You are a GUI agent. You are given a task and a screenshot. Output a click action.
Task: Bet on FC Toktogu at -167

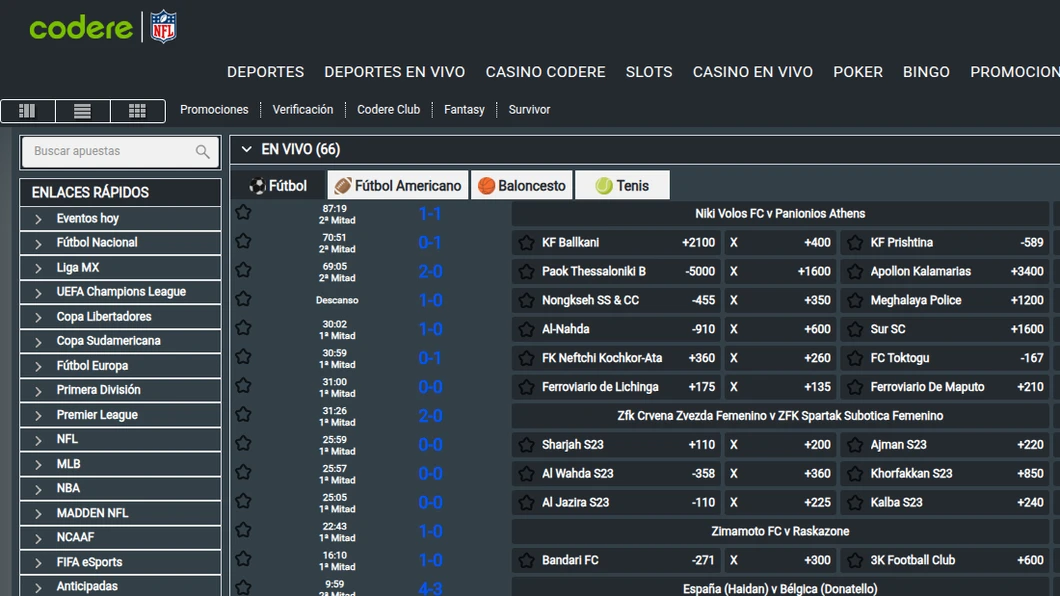(x=945, y=358)
